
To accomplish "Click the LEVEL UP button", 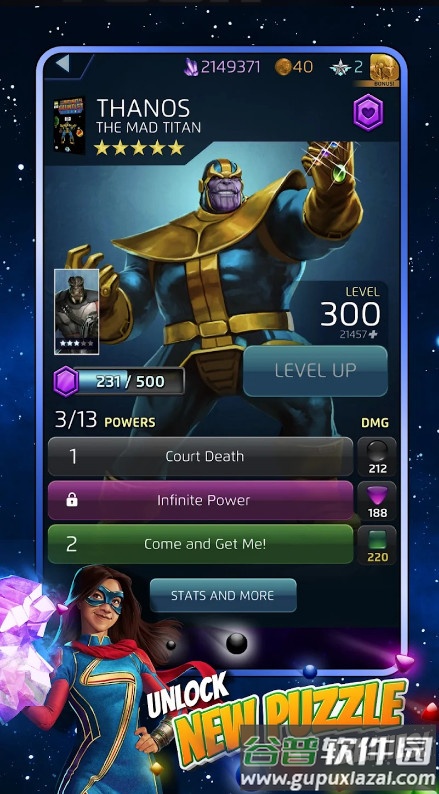I will pos(315,371).
